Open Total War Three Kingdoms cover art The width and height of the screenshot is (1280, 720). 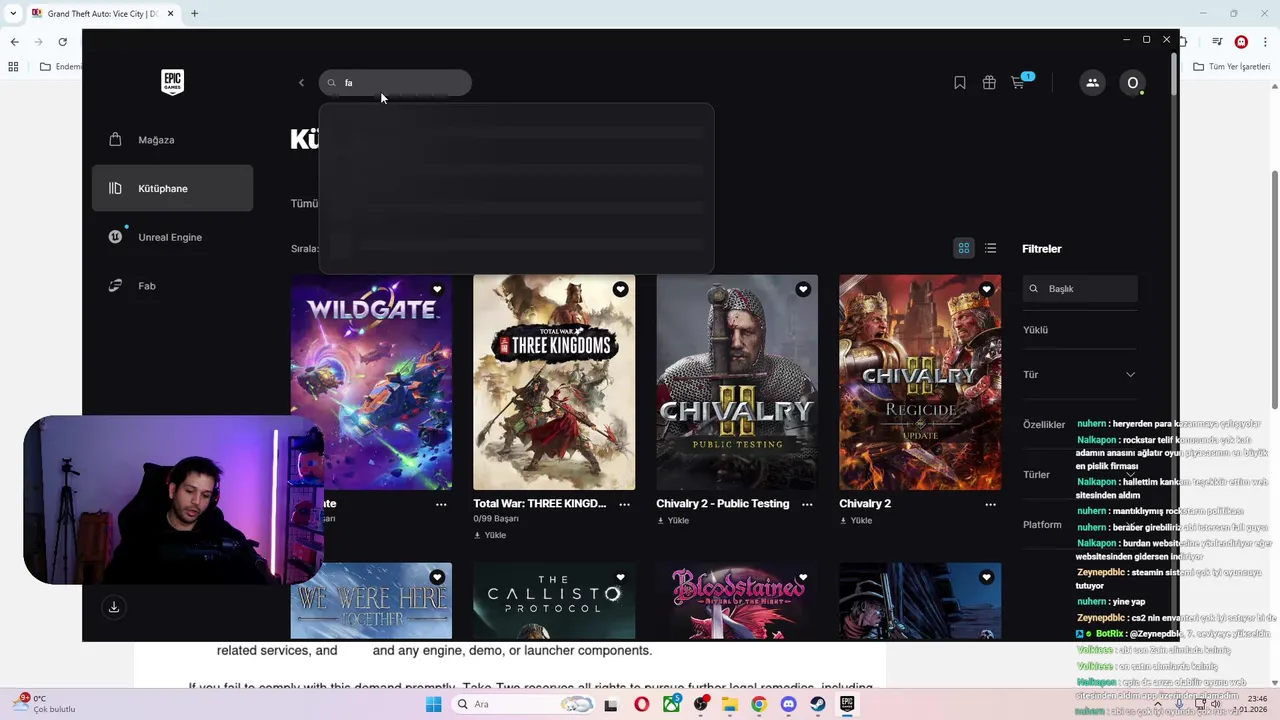coord(554,382)
